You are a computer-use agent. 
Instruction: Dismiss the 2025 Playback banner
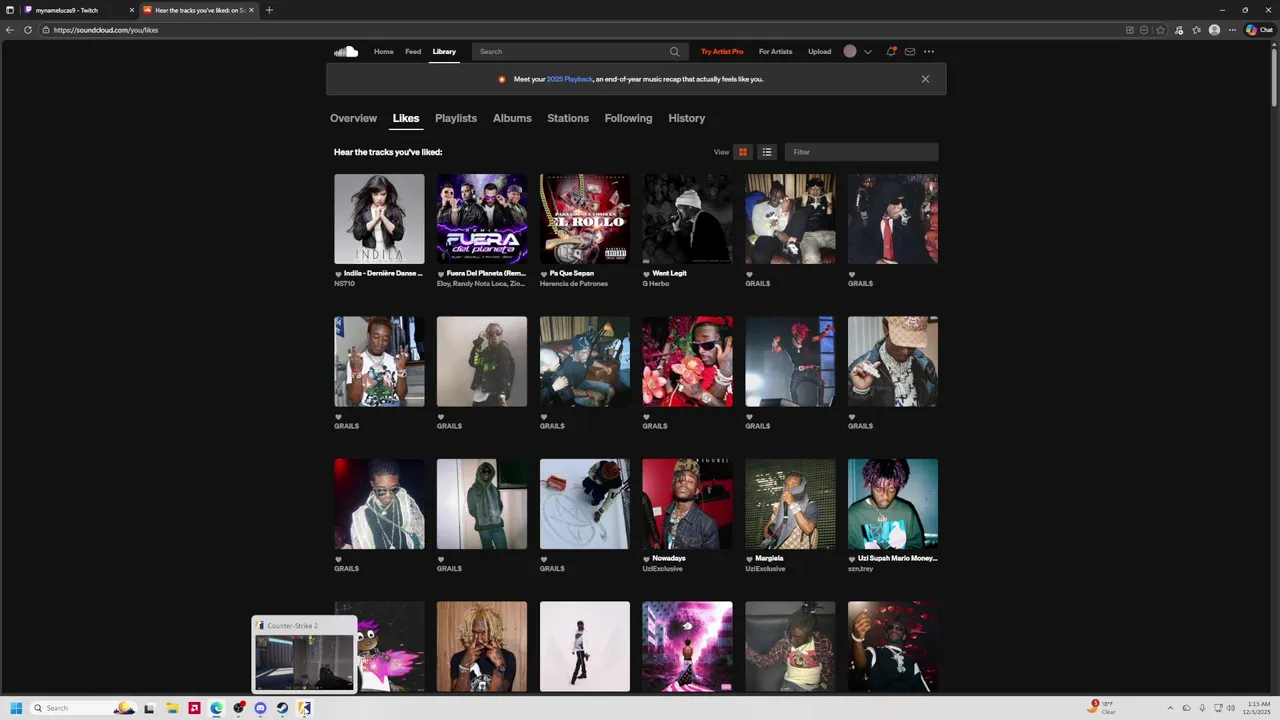pyautogui.click(x=925, y=79)
